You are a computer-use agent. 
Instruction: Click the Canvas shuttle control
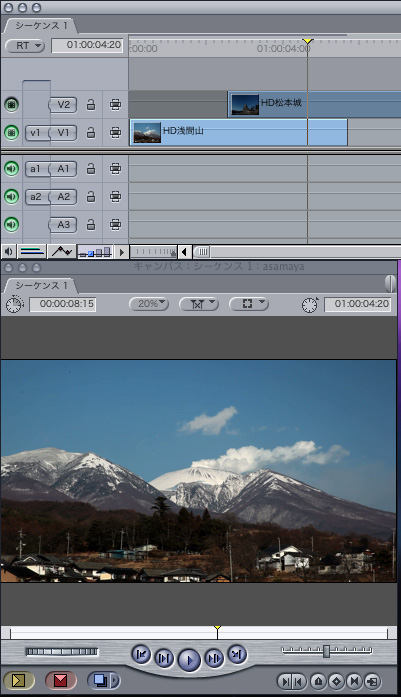(x=327, y=651)
